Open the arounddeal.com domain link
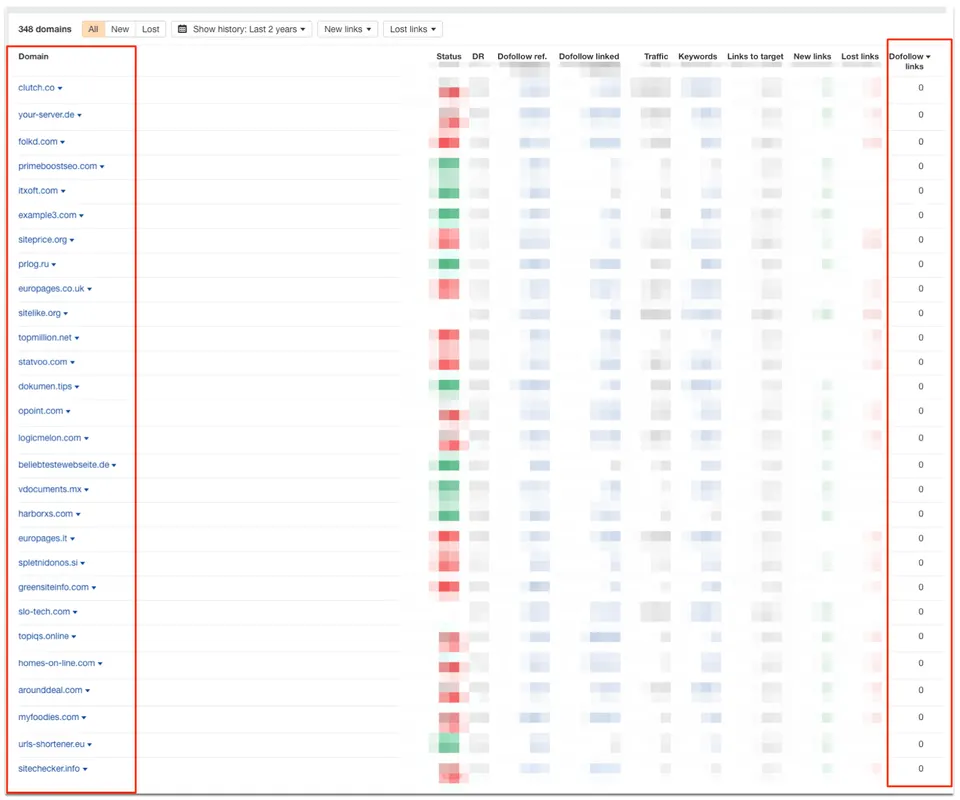The width and height of the screenshot is (960, 800). coord(50,690)
